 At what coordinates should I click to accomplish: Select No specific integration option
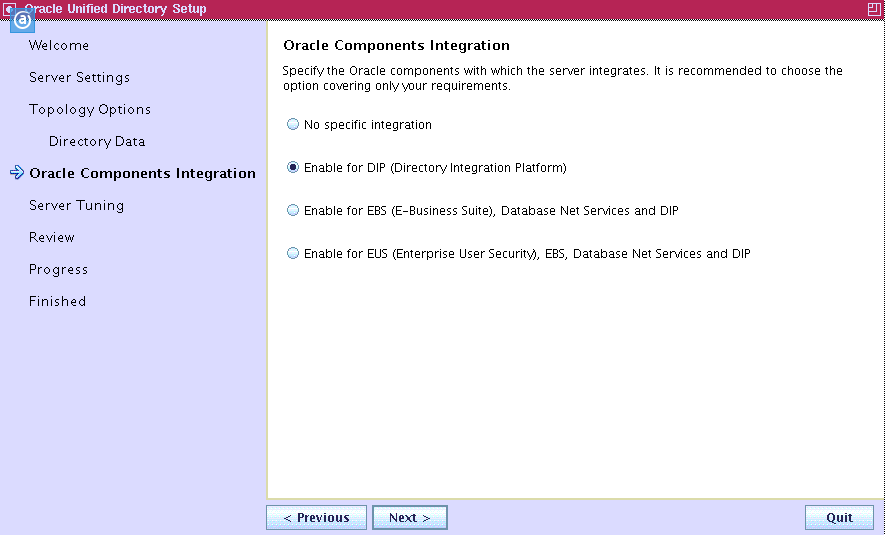[293, 125]
